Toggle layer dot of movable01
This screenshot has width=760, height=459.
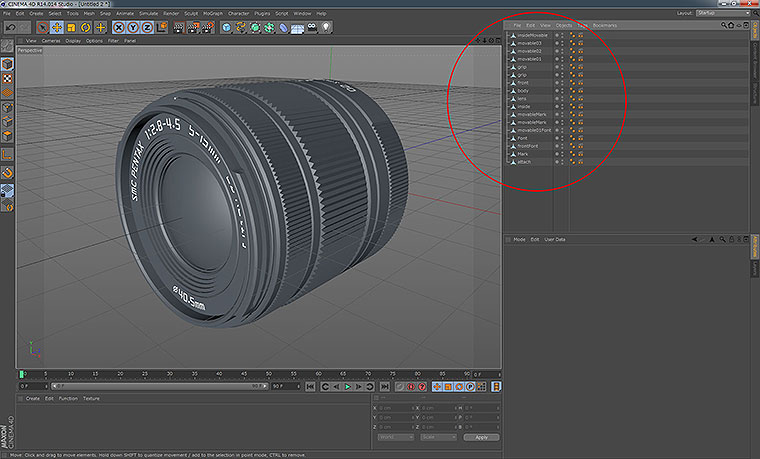pyautogui.click(x=556, y=59)
